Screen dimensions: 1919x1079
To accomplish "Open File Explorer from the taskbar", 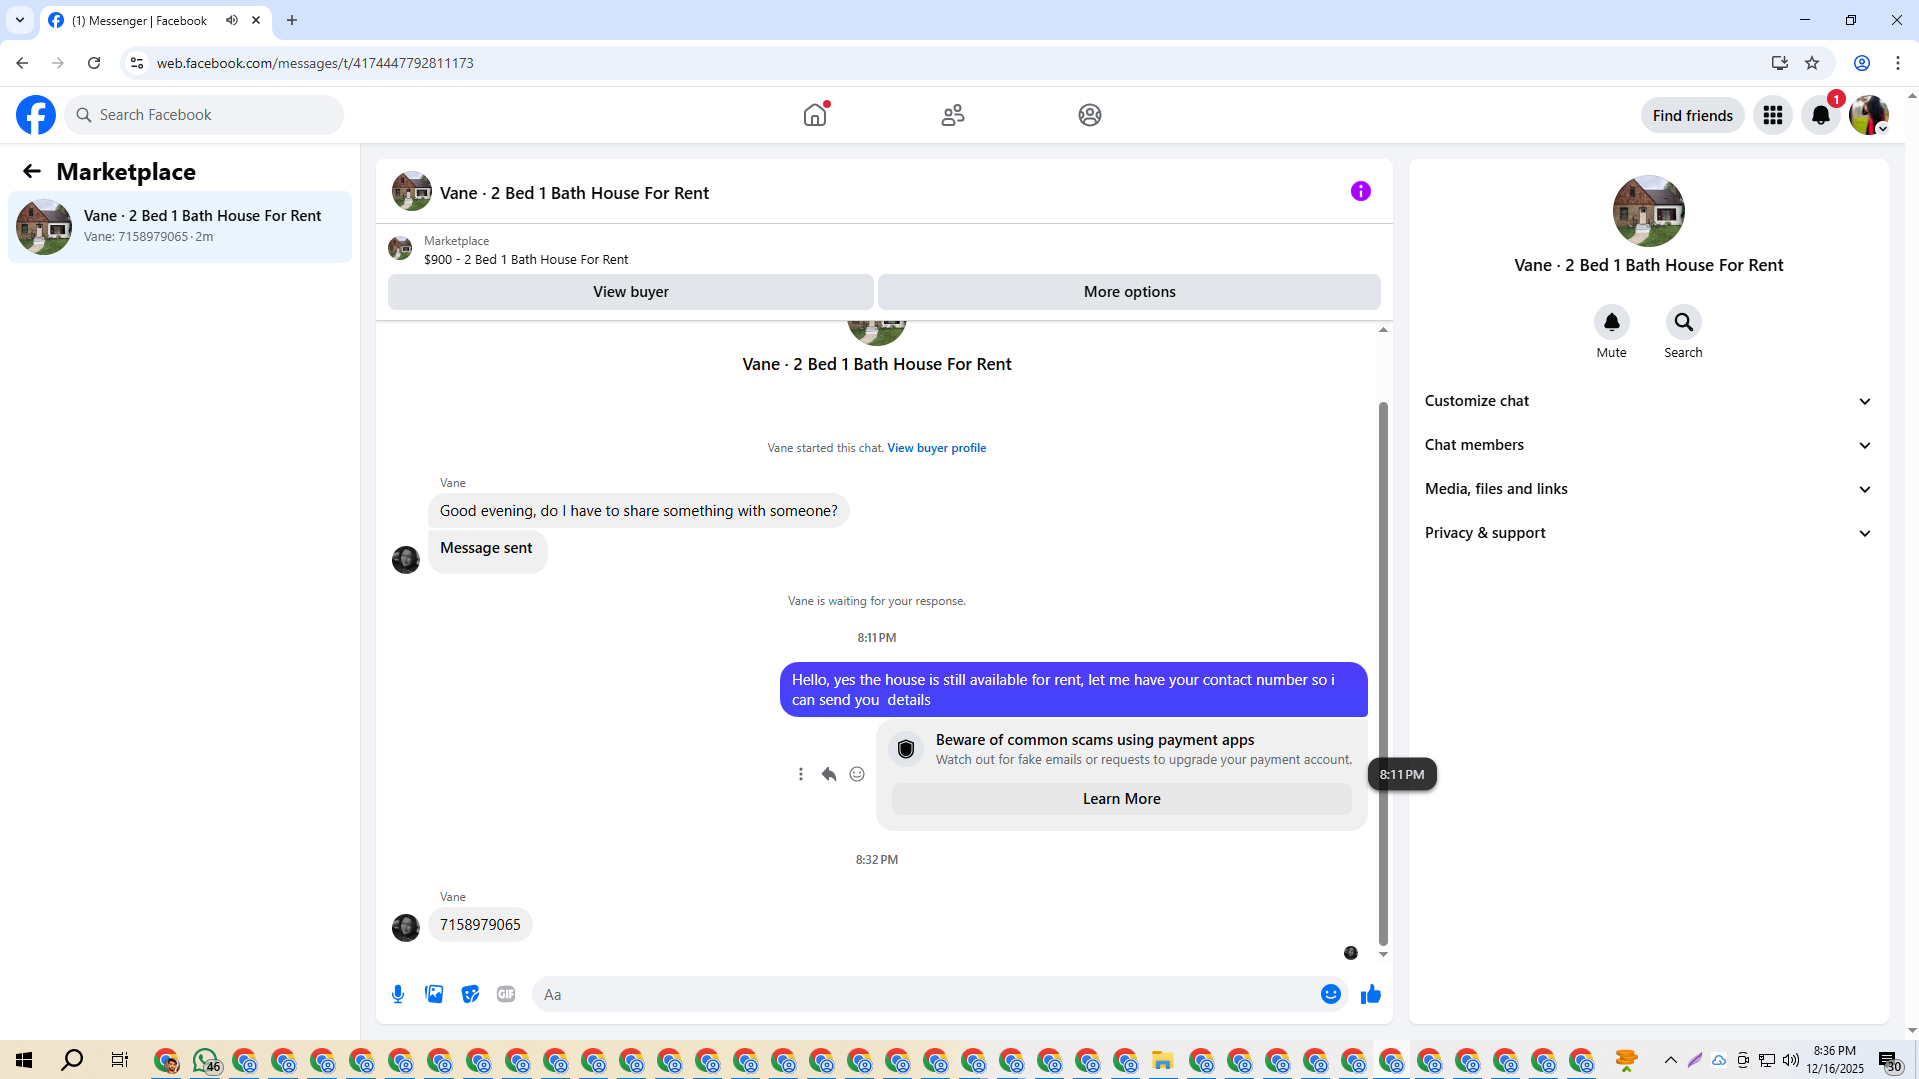I will point(1162,1060).
